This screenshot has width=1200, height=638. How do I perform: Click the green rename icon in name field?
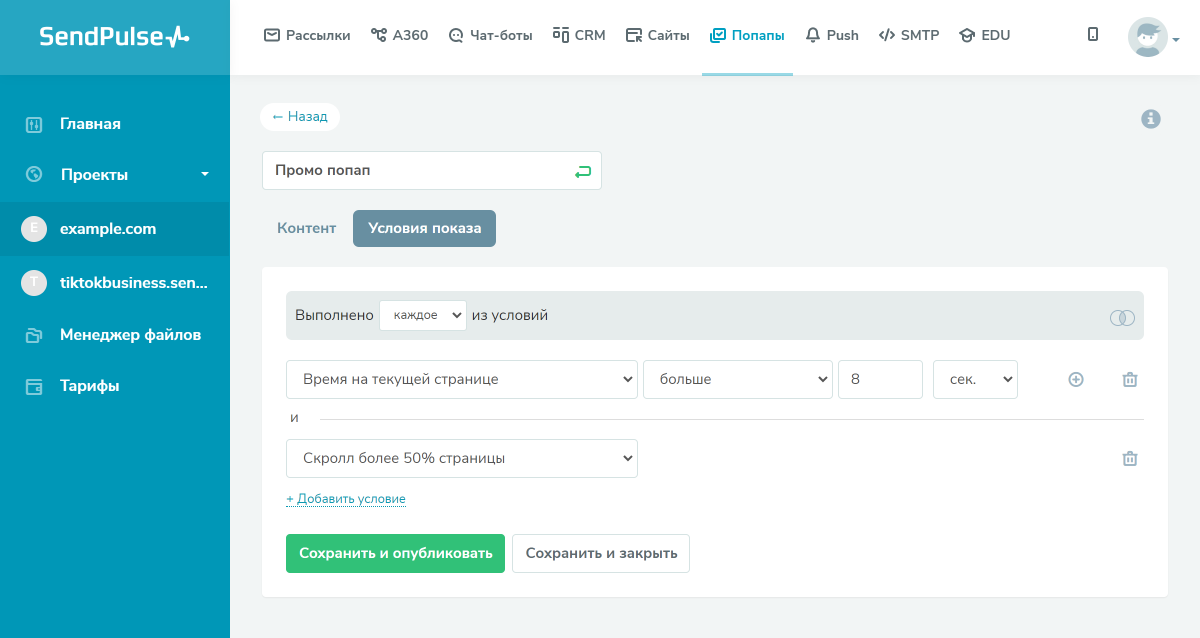pyautogui.click(x=583, y=171)
